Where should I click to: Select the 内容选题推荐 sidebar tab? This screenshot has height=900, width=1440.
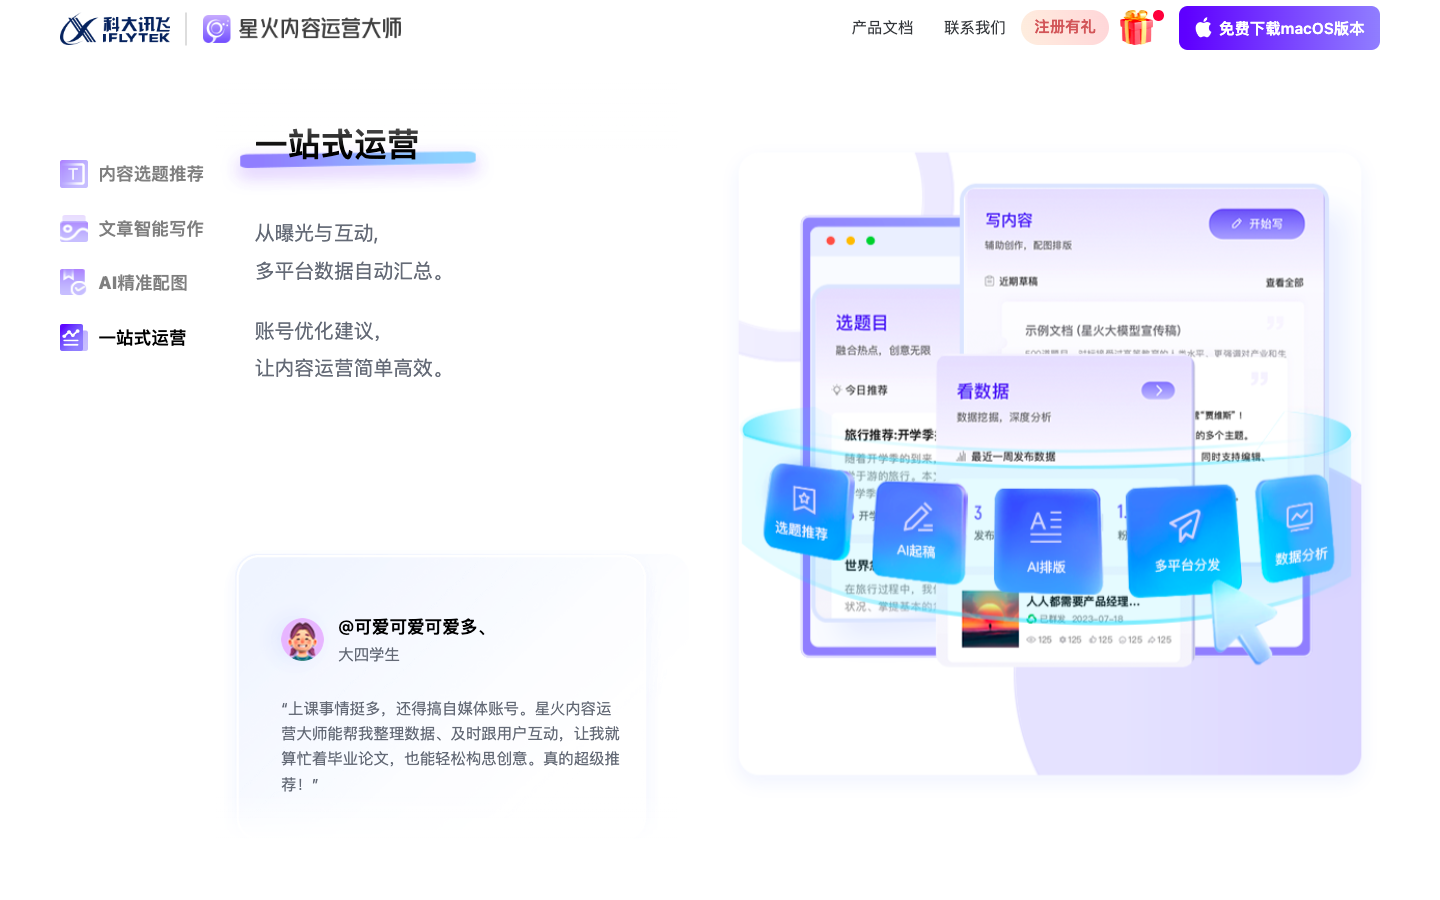(x=132, y=174)
